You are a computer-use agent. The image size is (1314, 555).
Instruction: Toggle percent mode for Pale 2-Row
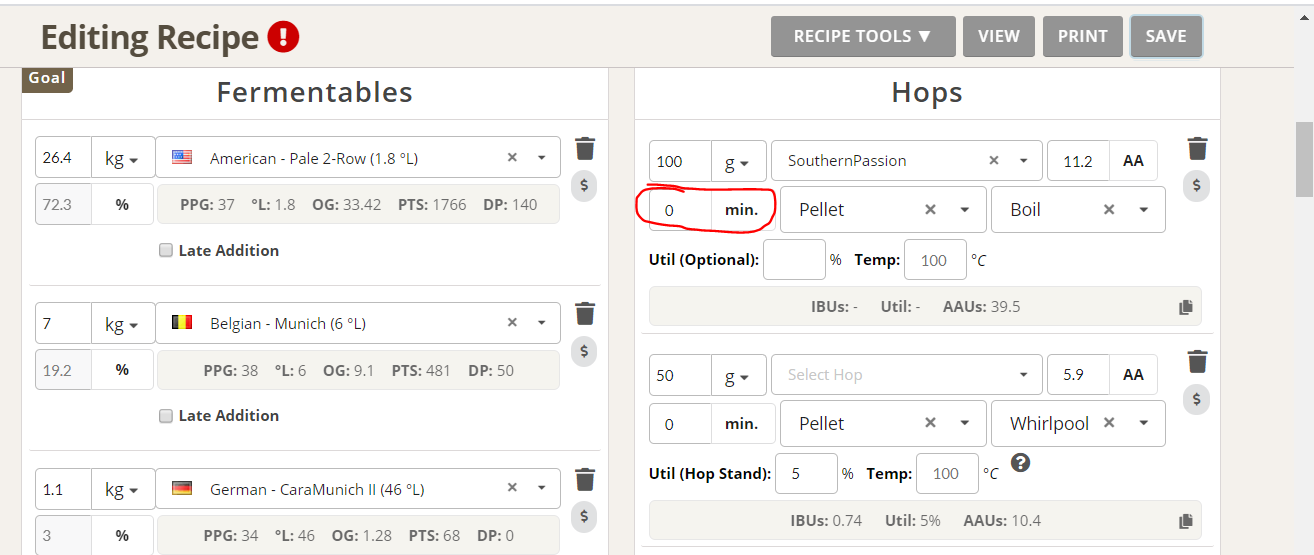pos(123,204)
